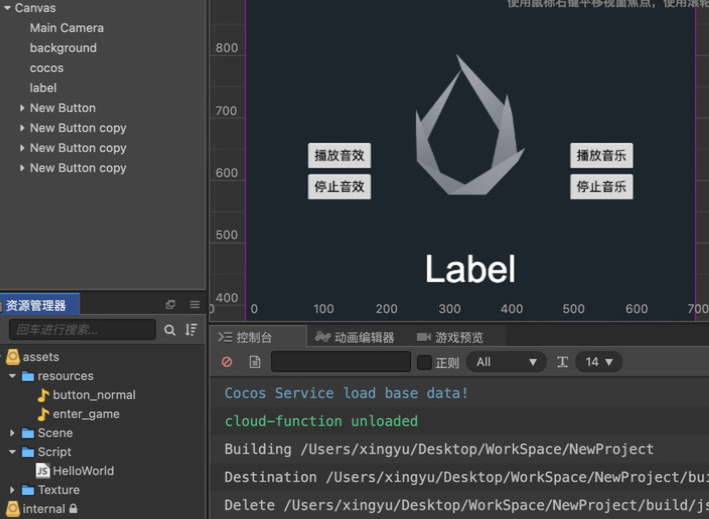Click the 停止音乐 button in scene
Screen dimensions: 709x519
point(601,187)
